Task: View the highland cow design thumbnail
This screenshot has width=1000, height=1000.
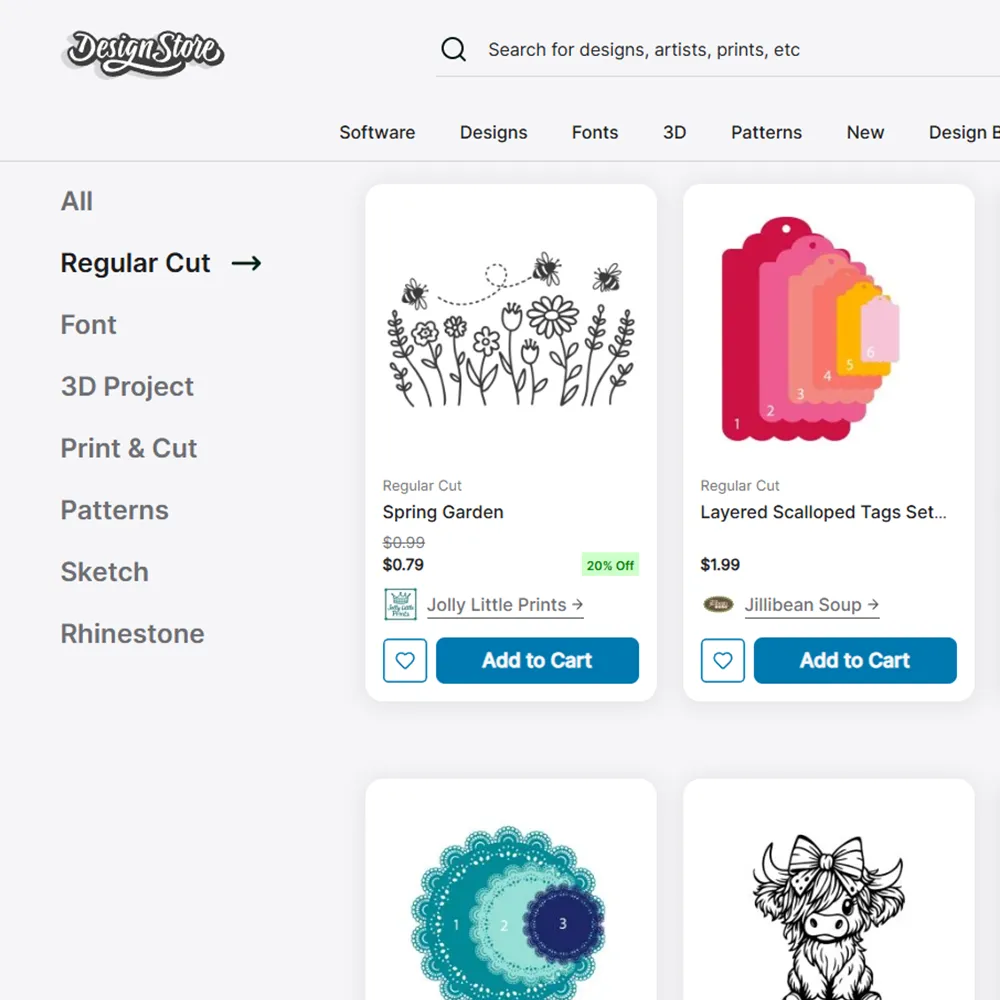Action: (827, 910)
